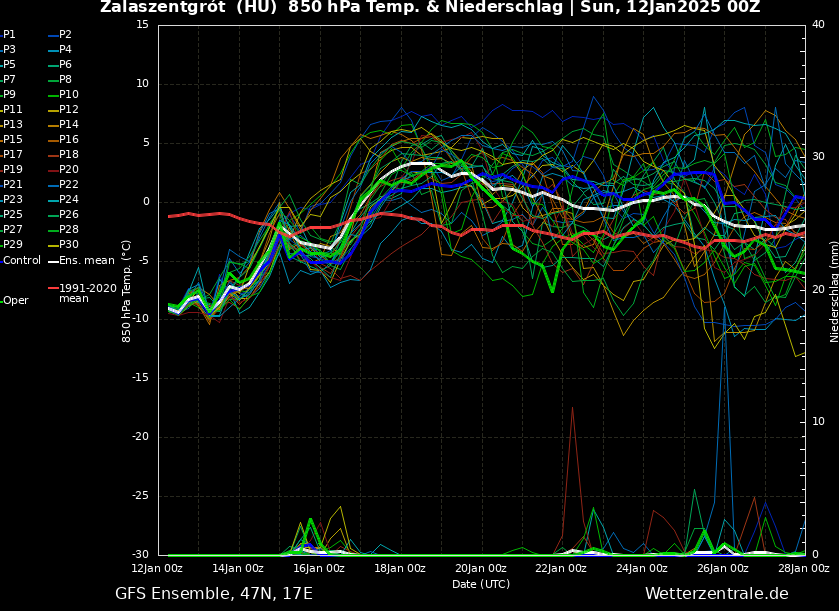Click the Oper legend entry
The image size is (839, 611).
point(16,301)
